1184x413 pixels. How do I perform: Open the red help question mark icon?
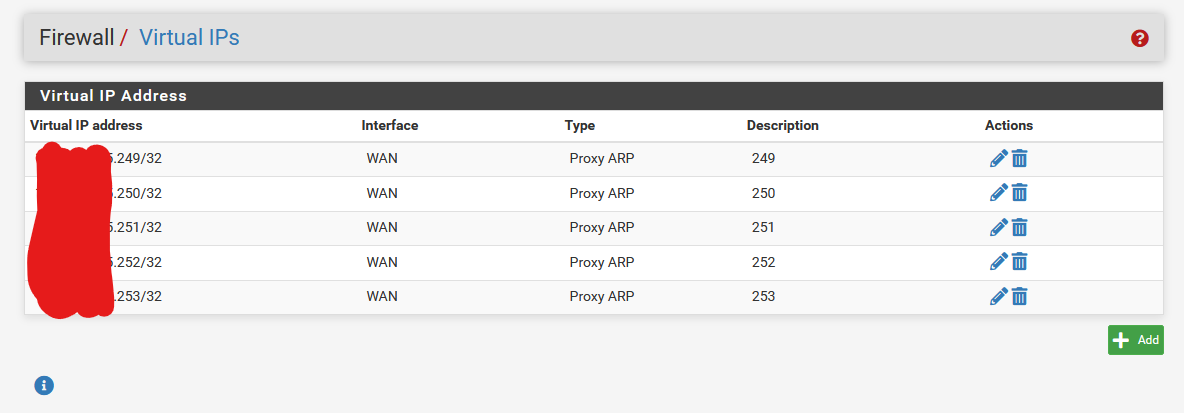tap(1139, 39)
